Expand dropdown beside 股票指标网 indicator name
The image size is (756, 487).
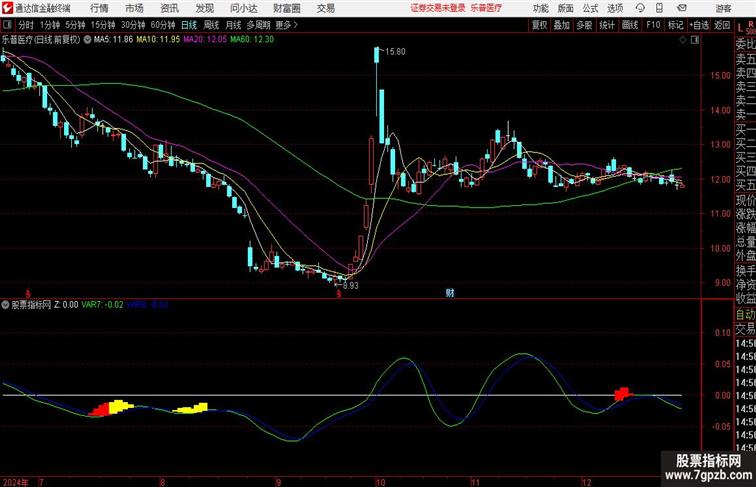pos(5,305)
